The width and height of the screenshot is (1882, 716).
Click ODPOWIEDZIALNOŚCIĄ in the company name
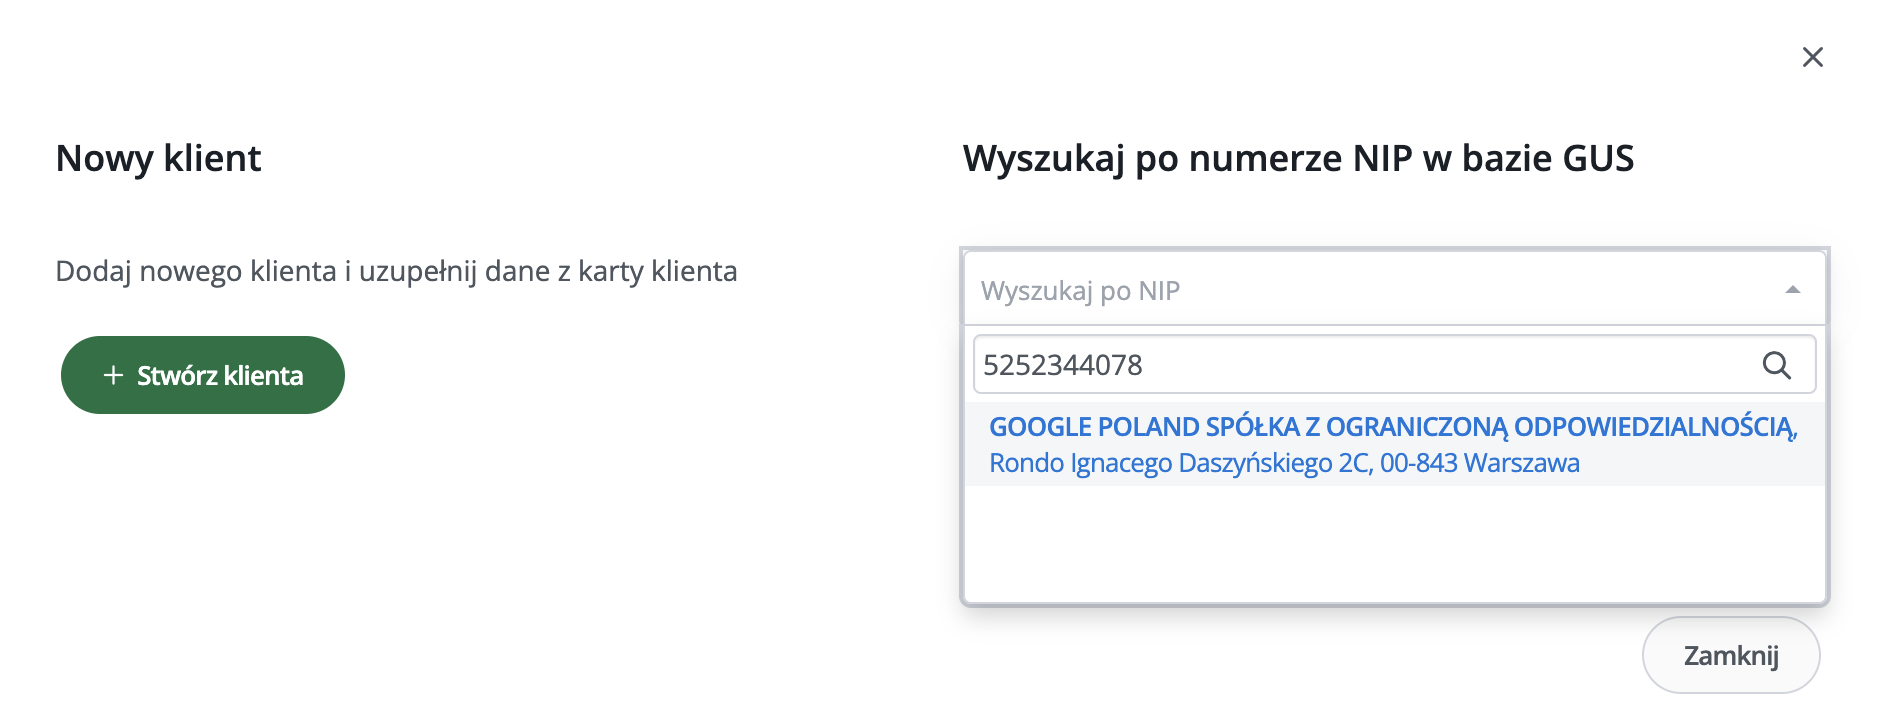(x=1655, y=427)
